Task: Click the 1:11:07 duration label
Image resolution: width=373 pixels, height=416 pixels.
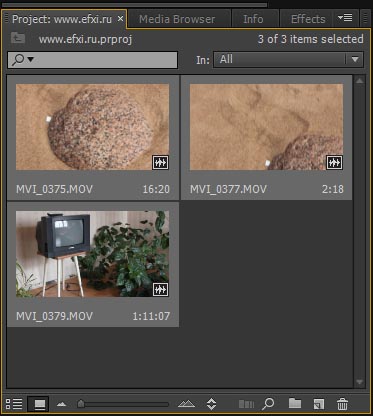Action: [151, 316]
